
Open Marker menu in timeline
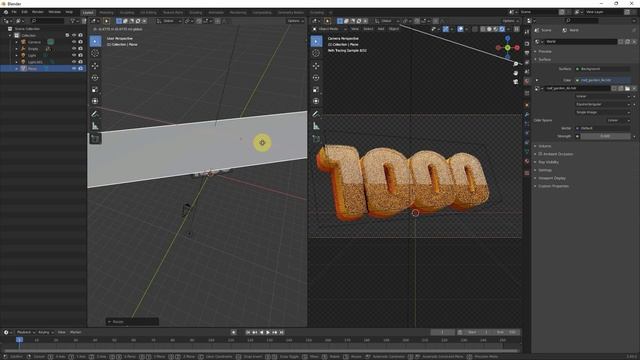(x=76, y=332)
